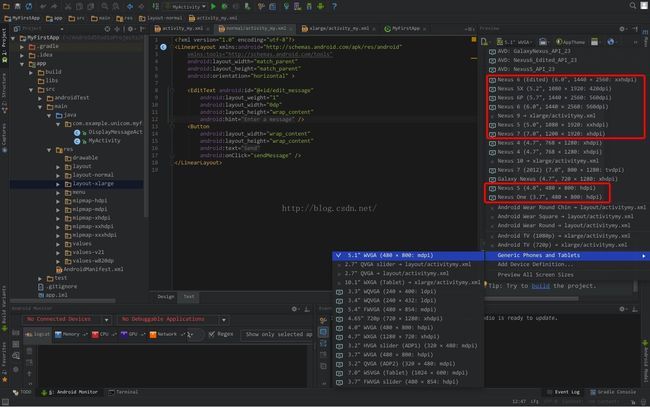Click the Project tree horizontal scrollbar

(63, 301)
